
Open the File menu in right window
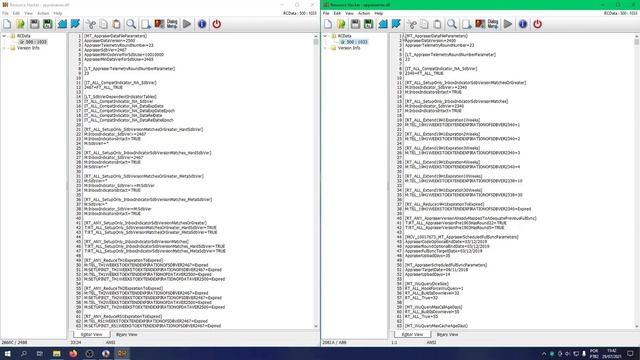(326, 13)
